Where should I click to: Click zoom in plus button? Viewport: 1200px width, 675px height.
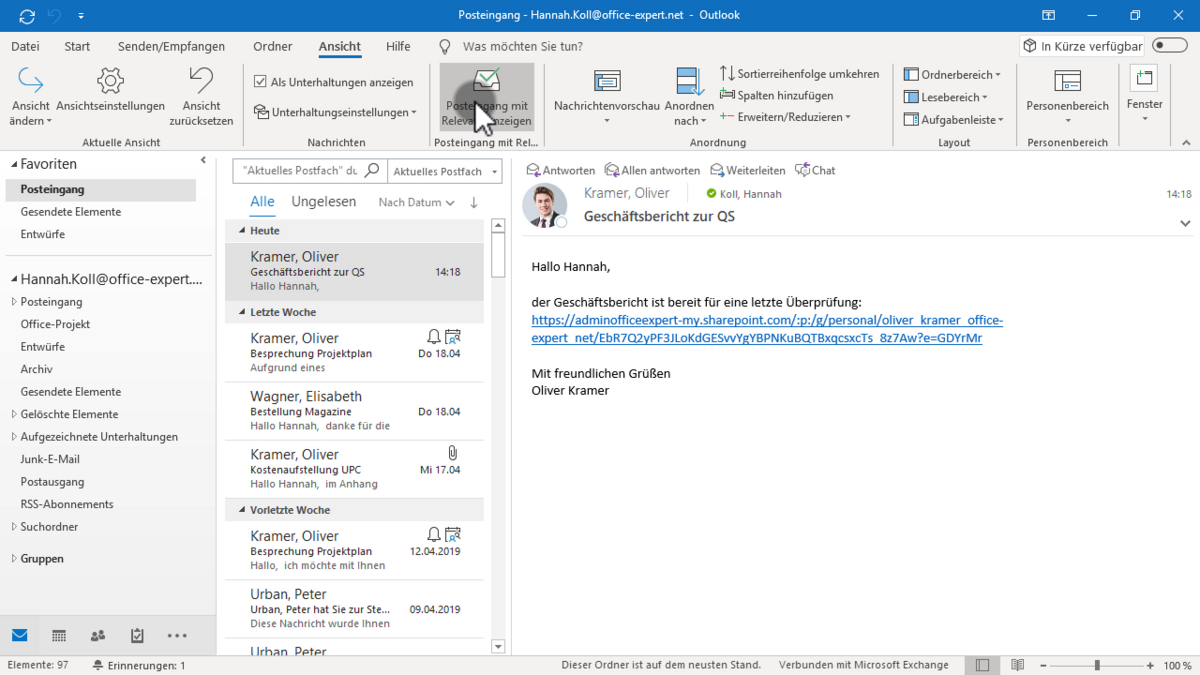pos(1152,665)
